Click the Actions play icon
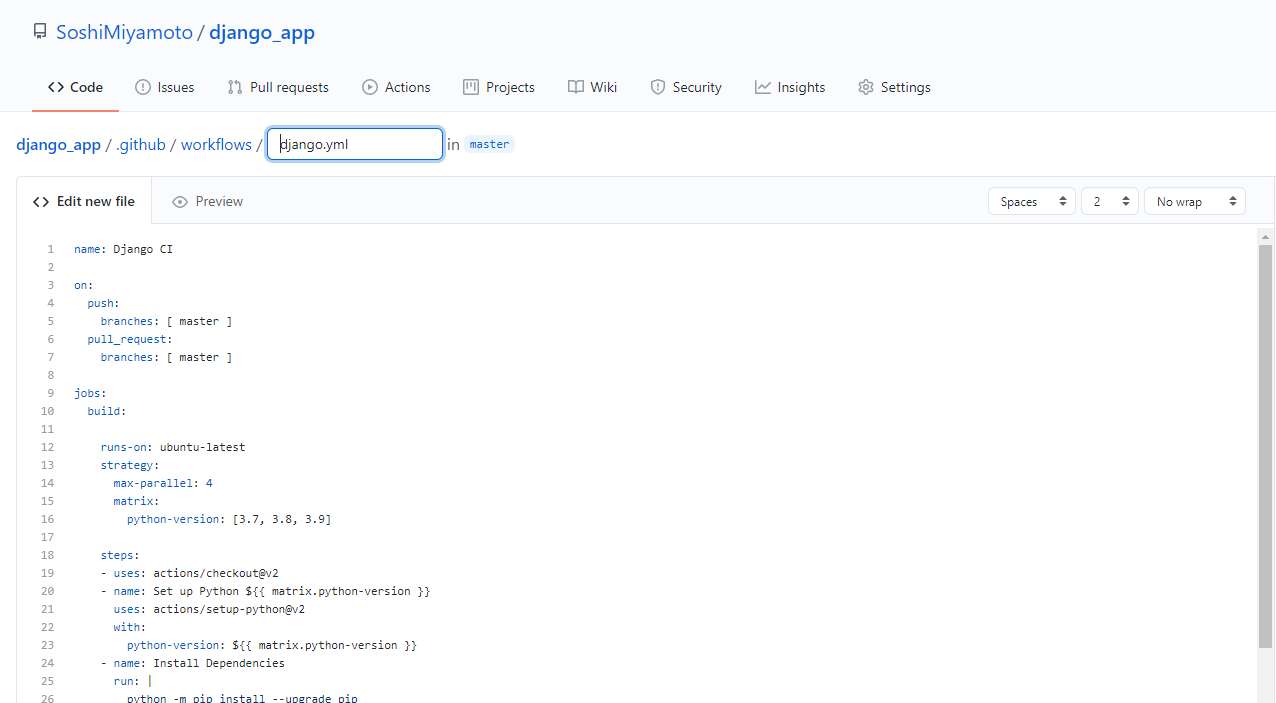Screen dimensions: 1276x703 pyautogui.click(x=370, y=87)
